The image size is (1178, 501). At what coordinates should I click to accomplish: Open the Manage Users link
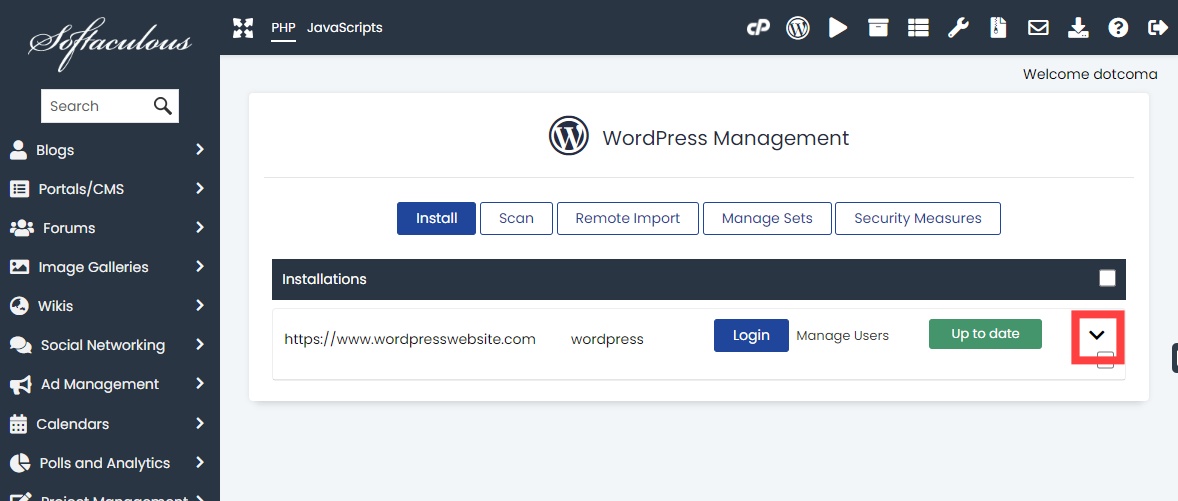click(842, 336)
